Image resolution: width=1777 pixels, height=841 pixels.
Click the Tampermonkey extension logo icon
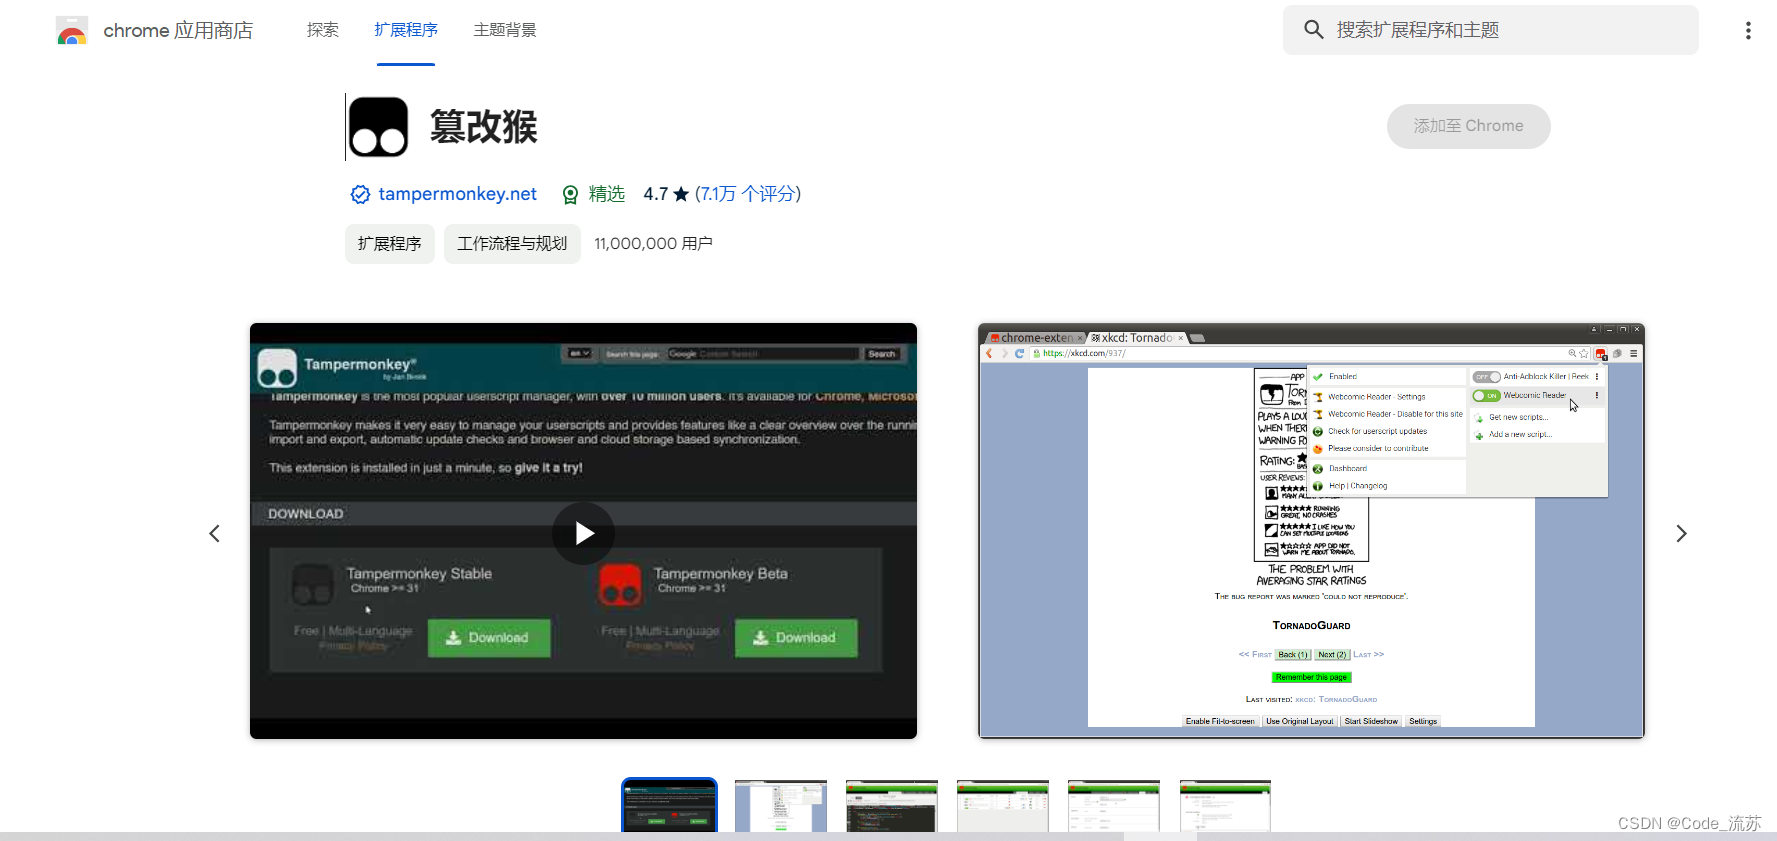pos(378,127)
